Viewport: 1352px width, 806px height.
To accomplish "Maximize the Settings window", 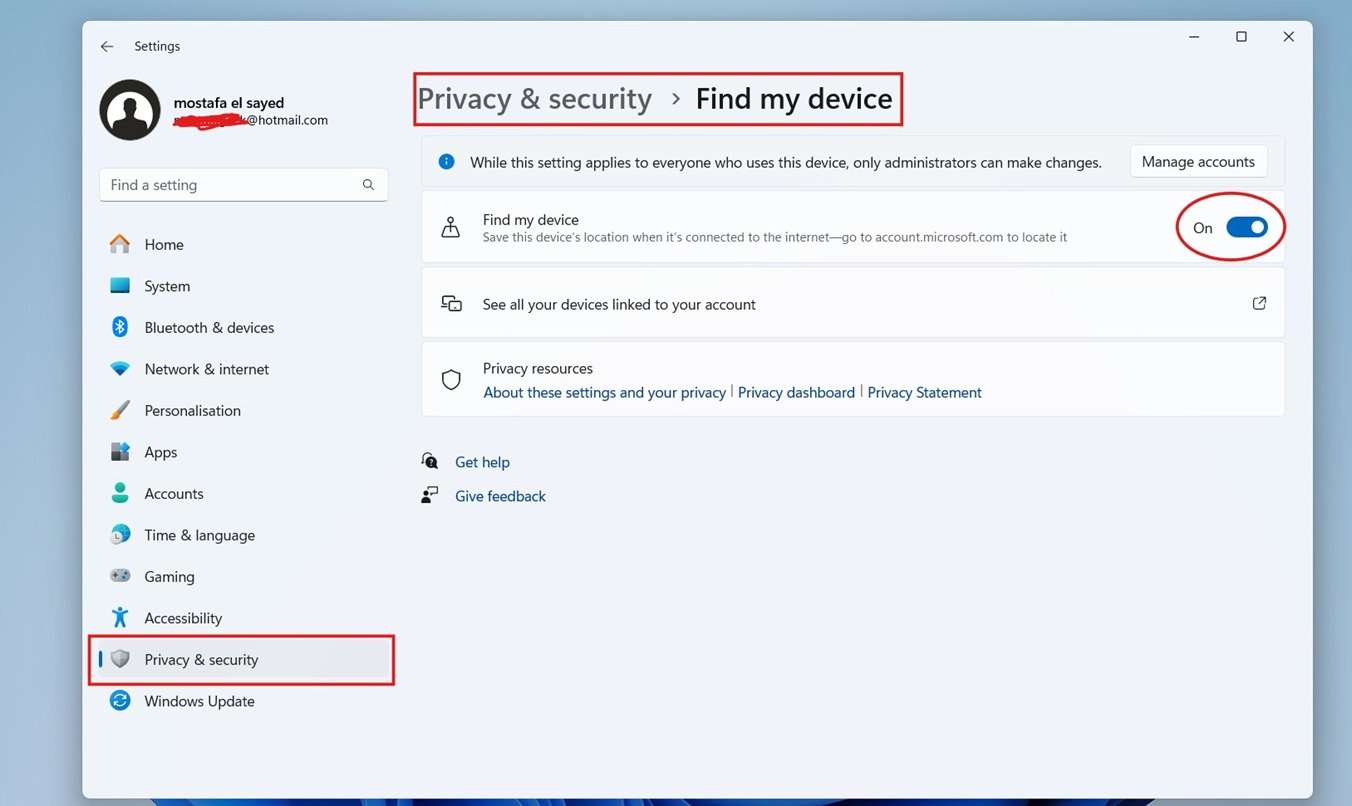I will pyautogui.click(x=1241, y=37).
